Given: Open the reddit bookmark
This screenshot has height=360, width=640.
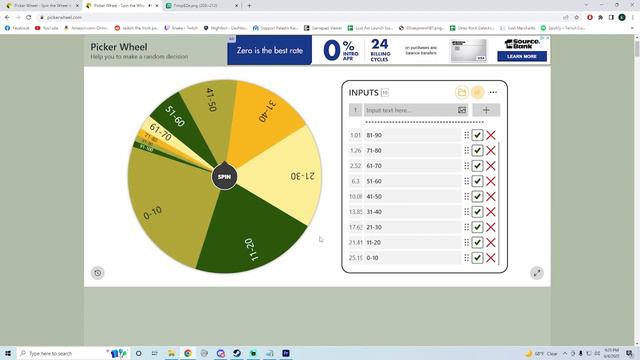Looking at the screenshot, I should (136, 28).
